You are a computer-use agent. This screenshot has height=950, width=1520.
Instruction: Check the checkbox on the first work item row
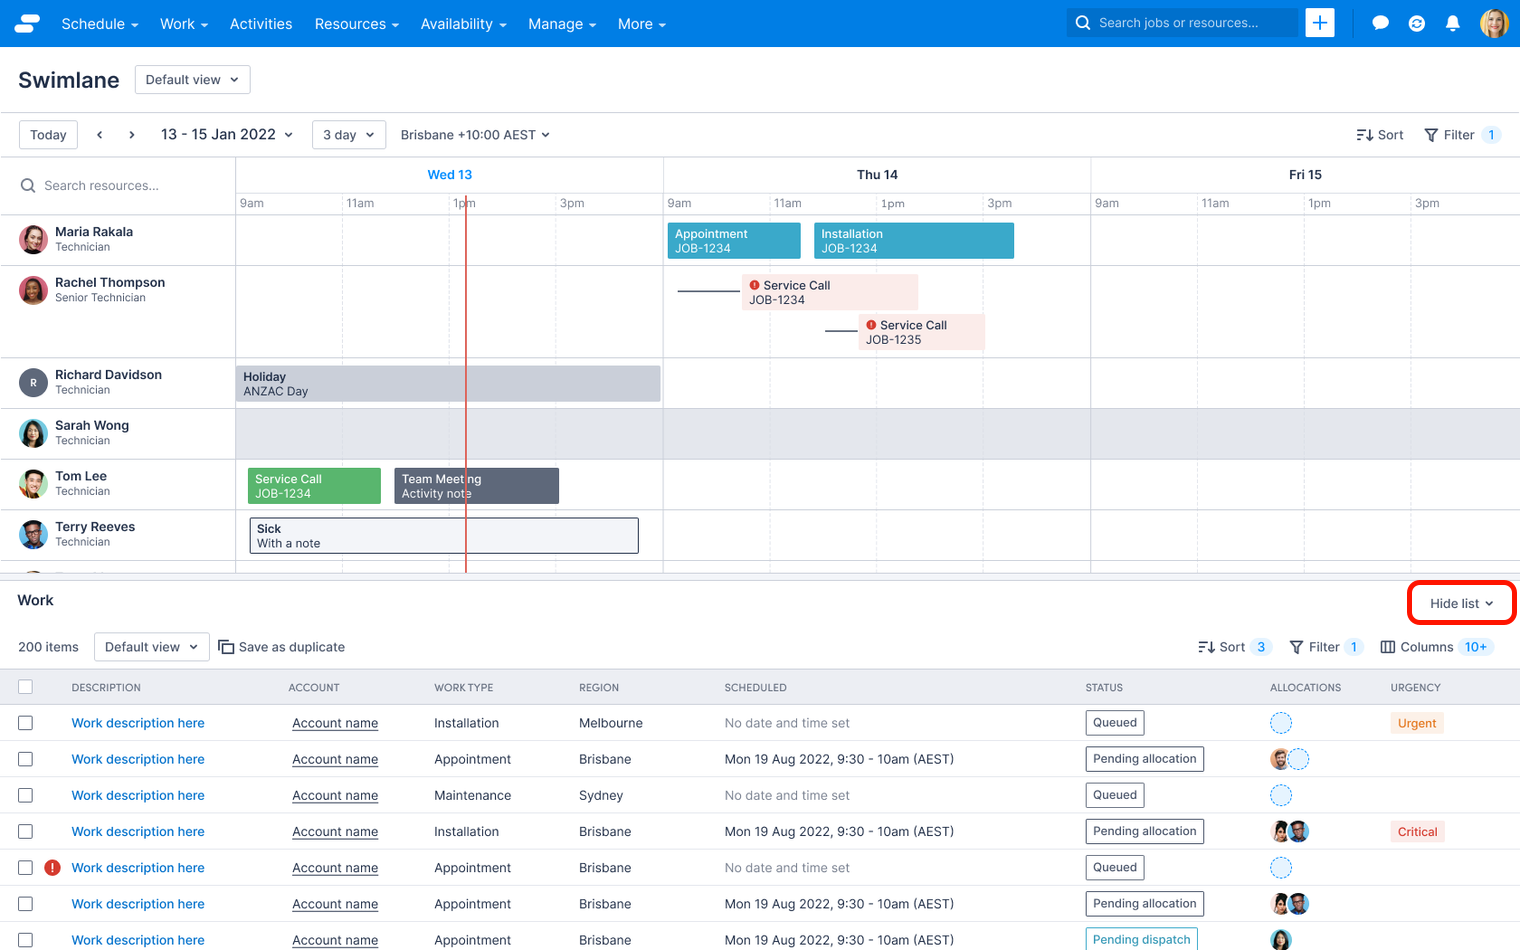tap(27, 722)
